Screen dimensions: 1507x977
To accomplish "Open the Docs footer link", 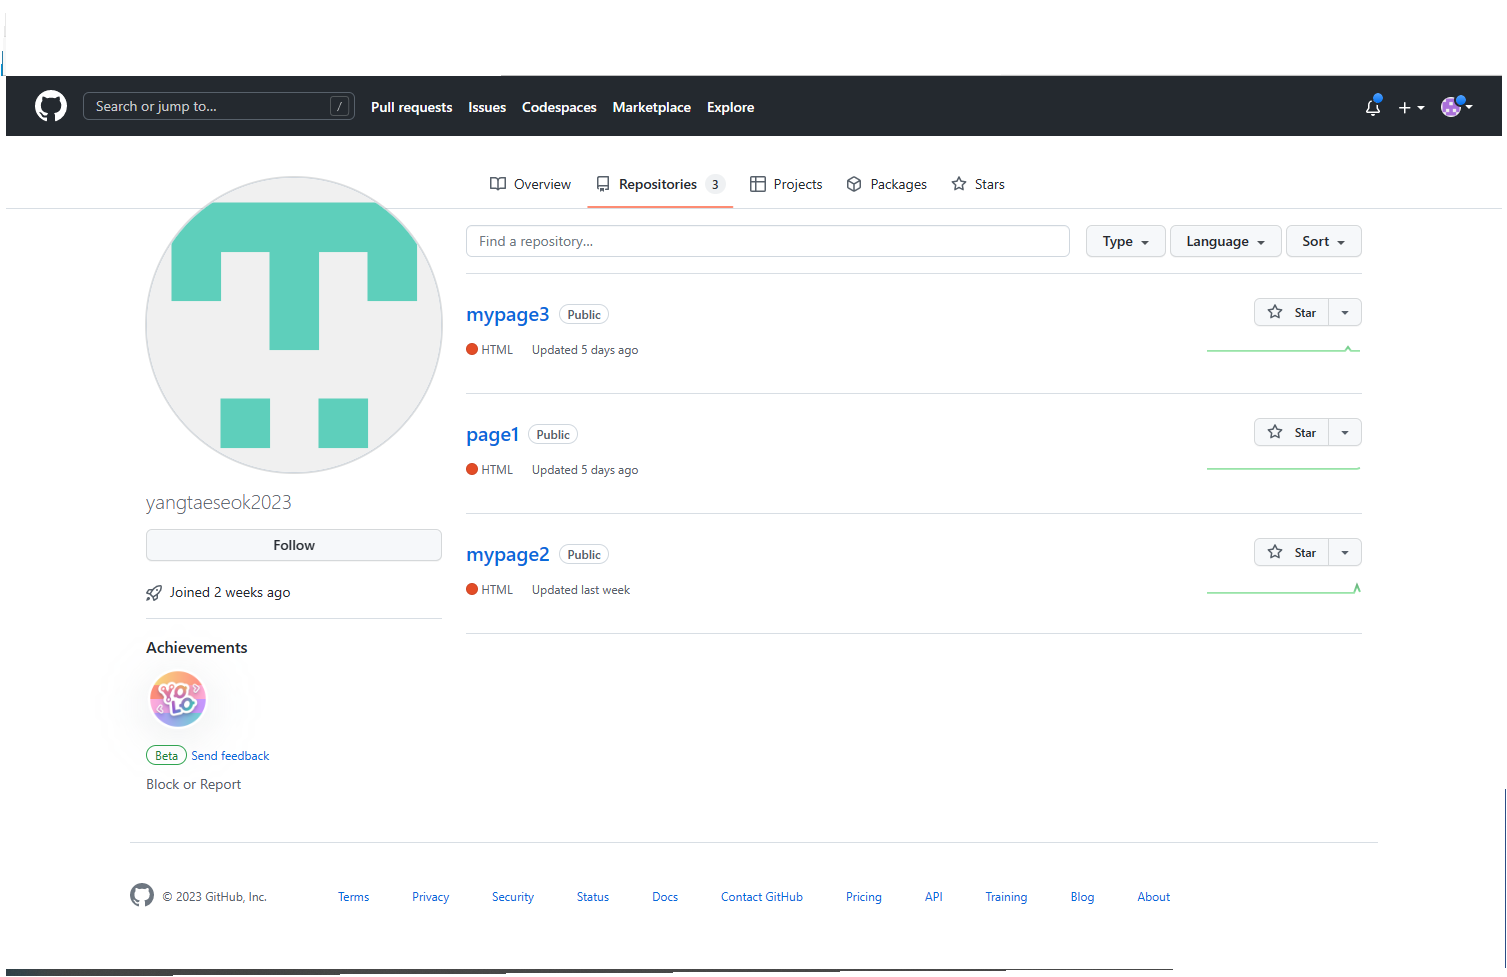I will pyautogui.click(x=665, y=897).
